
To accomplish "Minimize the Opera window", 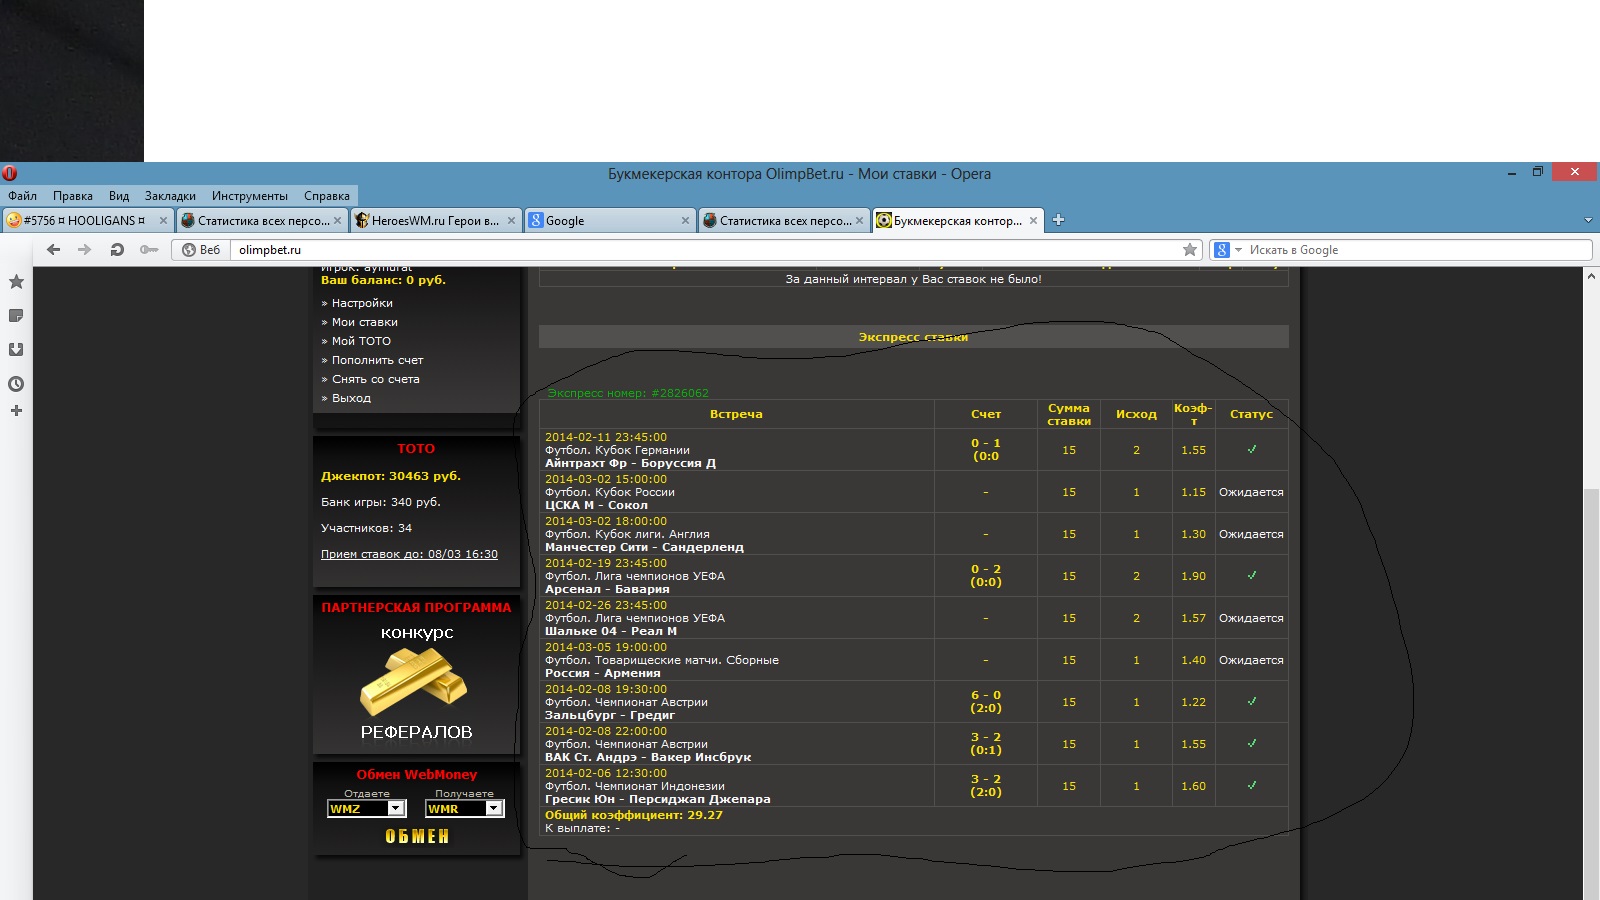I will [x=1512, y=172].
